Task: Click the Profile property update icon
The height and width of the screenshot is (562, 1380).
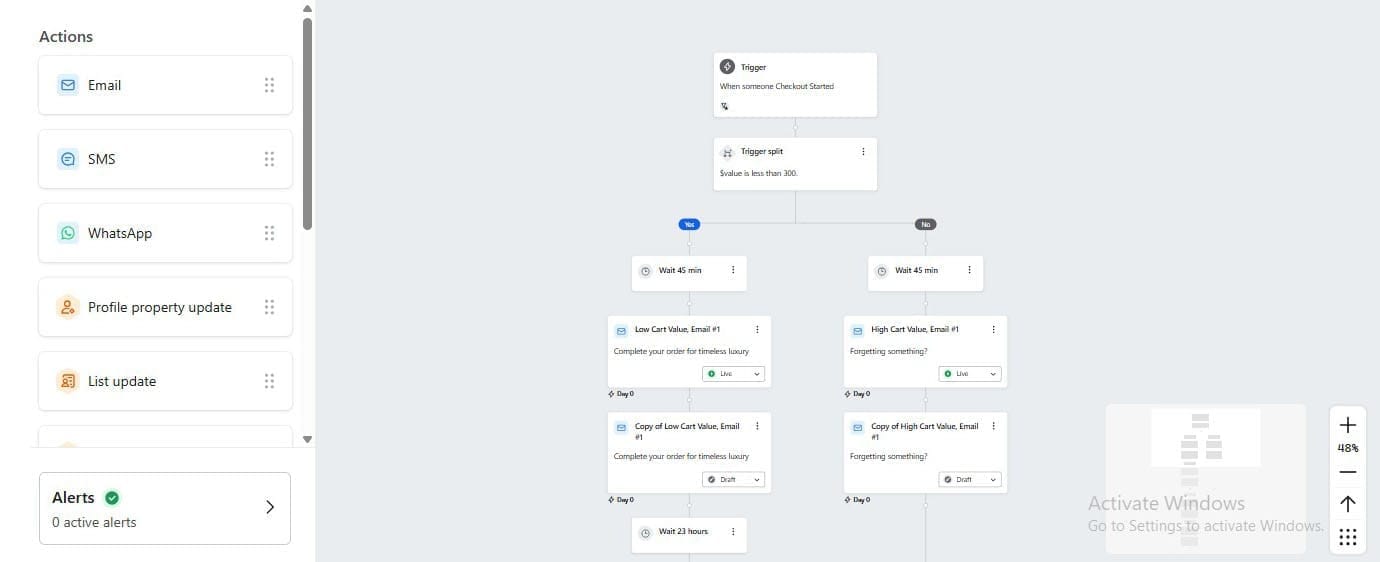Action: [x=67, y=307]
